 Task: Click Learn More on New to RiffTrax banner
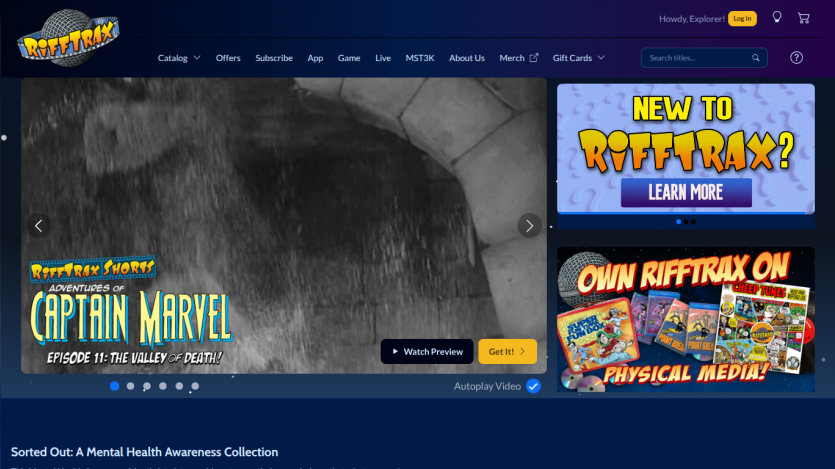click(x=686, y=192)
